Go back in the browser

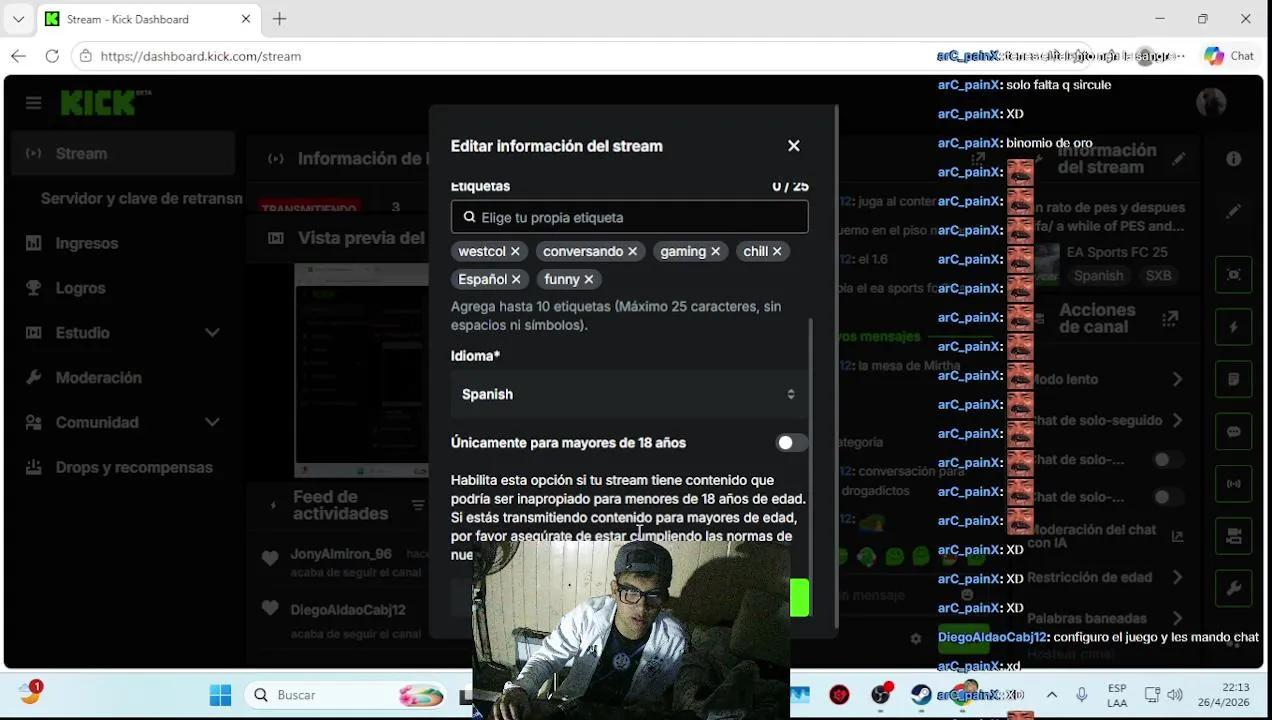pyautogui.click(x=18, y=56)
